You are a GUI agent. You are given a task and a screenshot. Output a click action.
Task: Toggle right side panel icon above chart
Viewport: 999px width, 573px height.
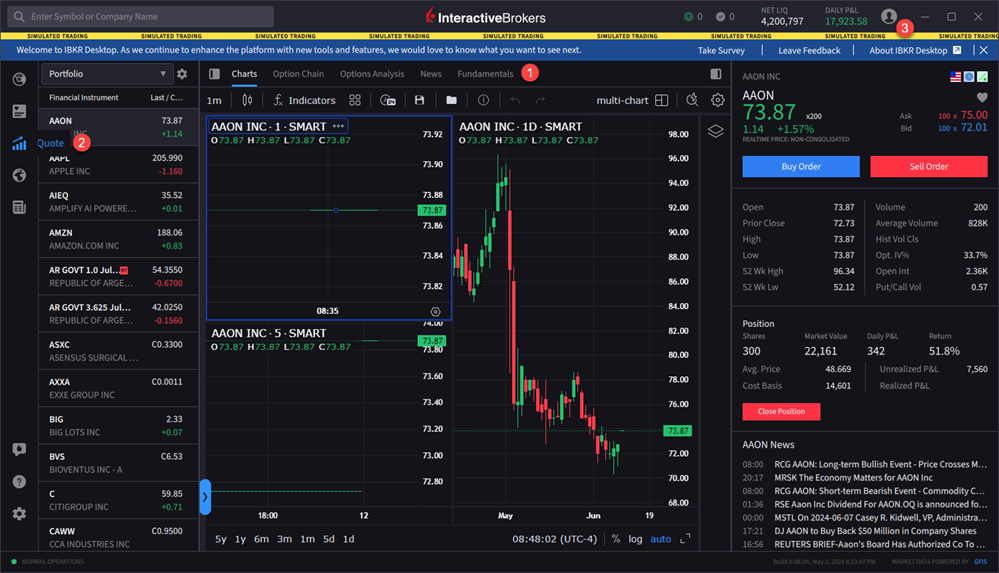point(716,74)
